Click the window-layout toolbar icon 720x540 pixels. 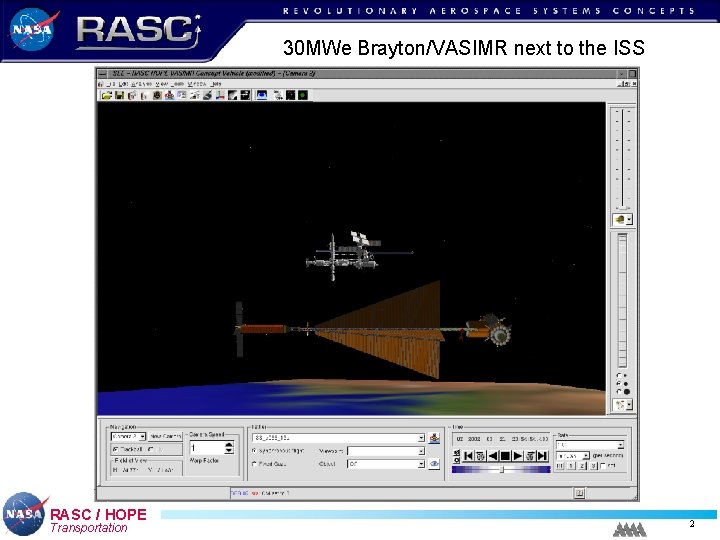(182, 95)
